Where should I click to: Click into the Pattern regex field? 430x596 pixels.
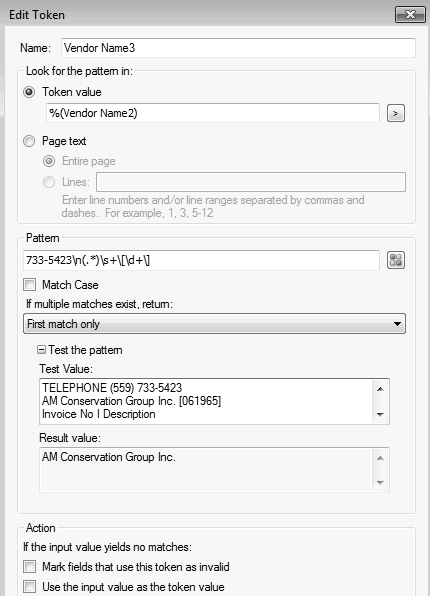coord(202,260)
